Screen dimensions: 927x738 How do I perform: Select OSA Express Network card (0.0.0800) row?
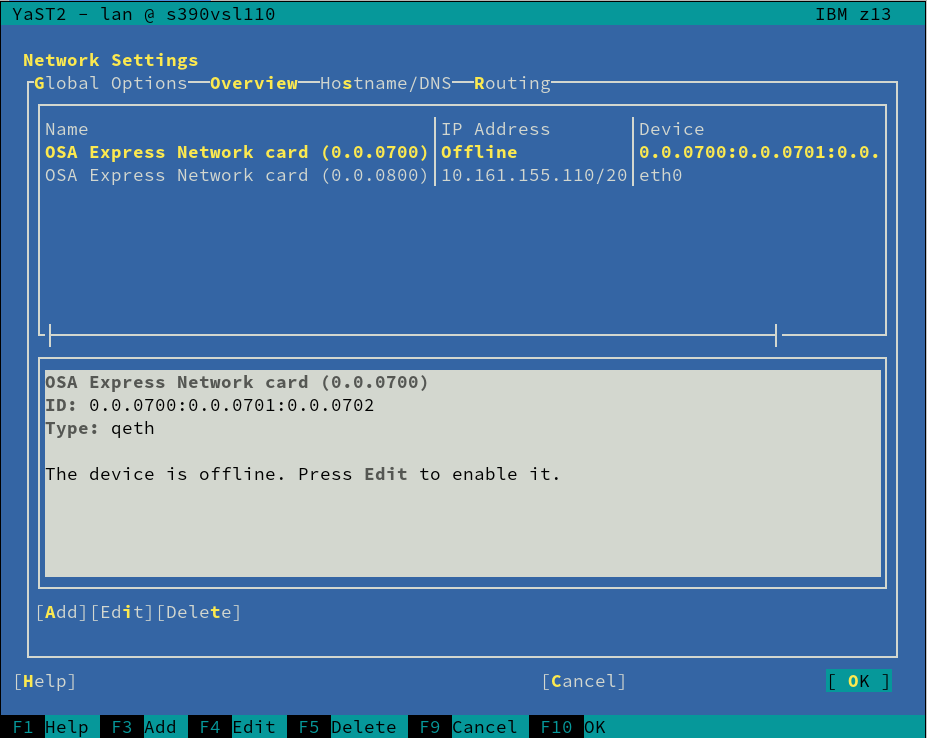coord(237,175)
